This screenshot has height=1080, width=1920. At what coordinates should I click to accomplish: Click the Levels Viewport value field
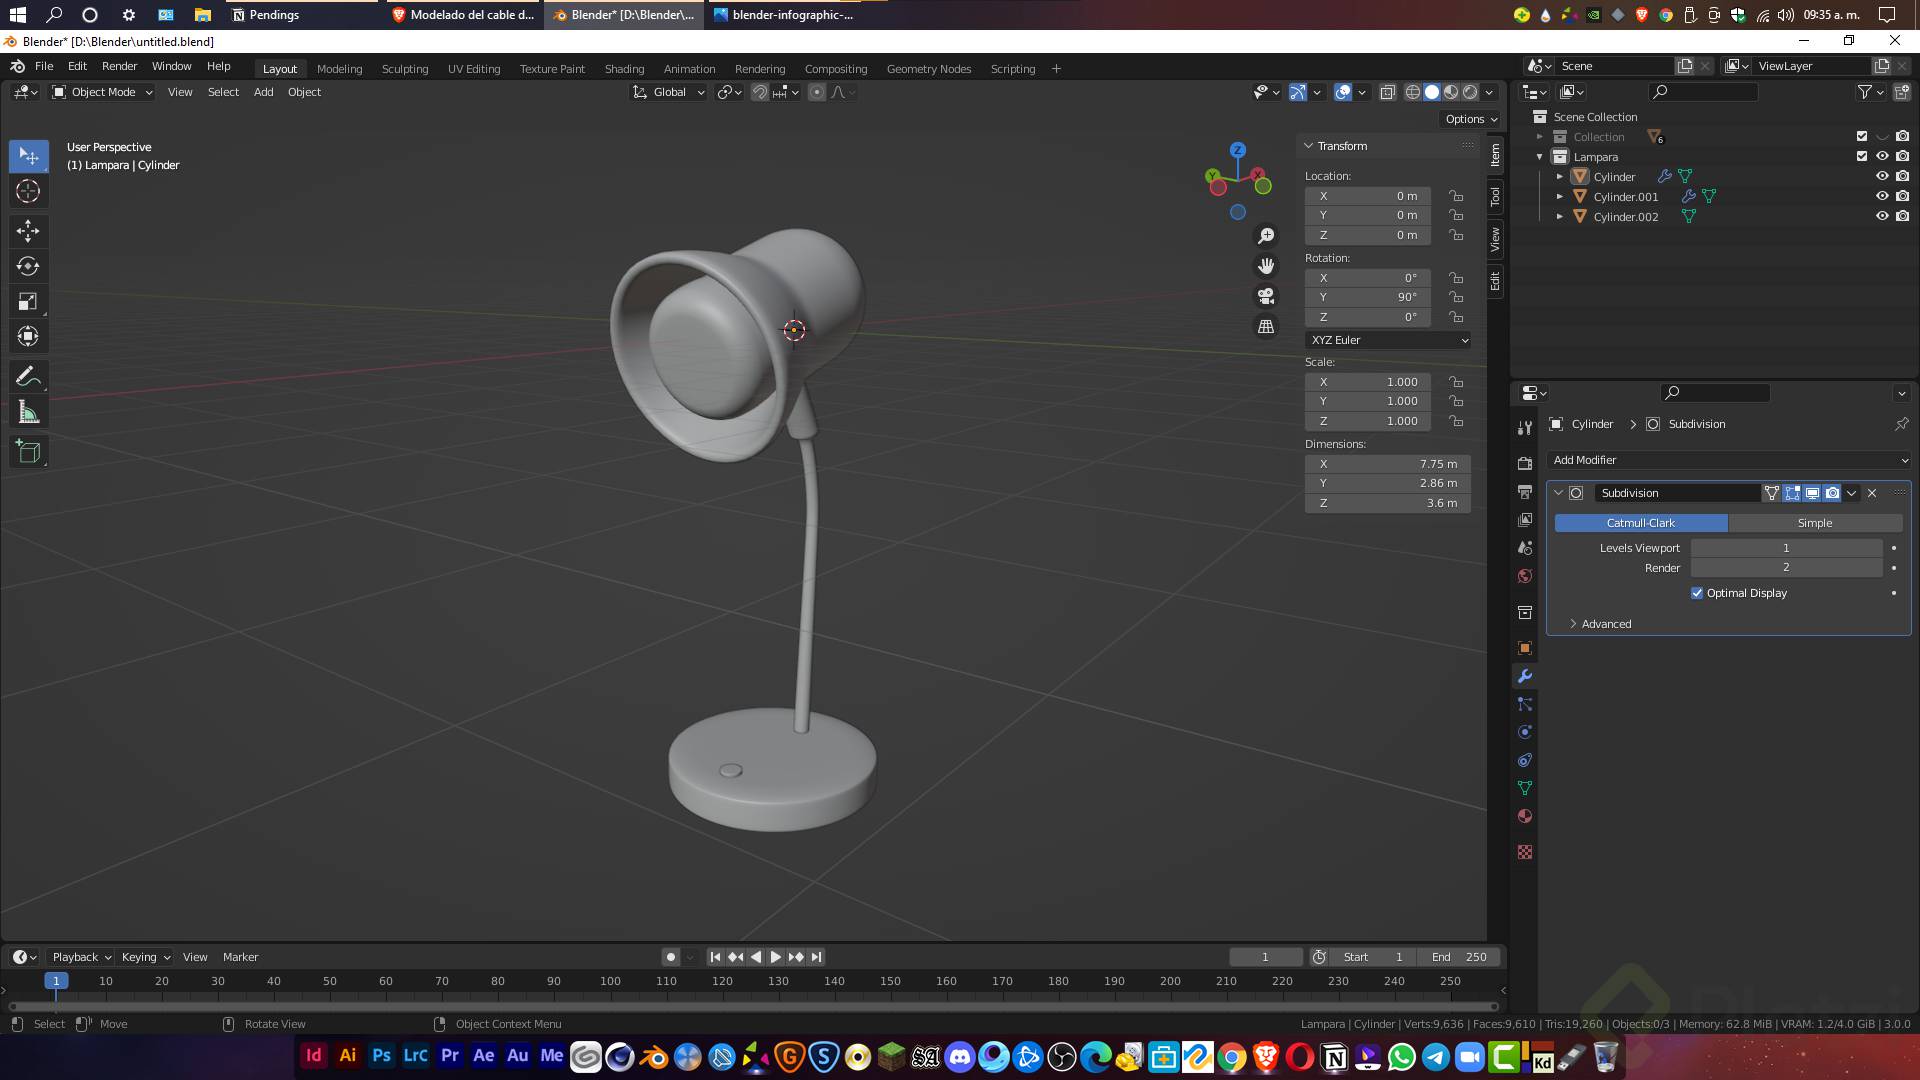[x=1785, y=548]
